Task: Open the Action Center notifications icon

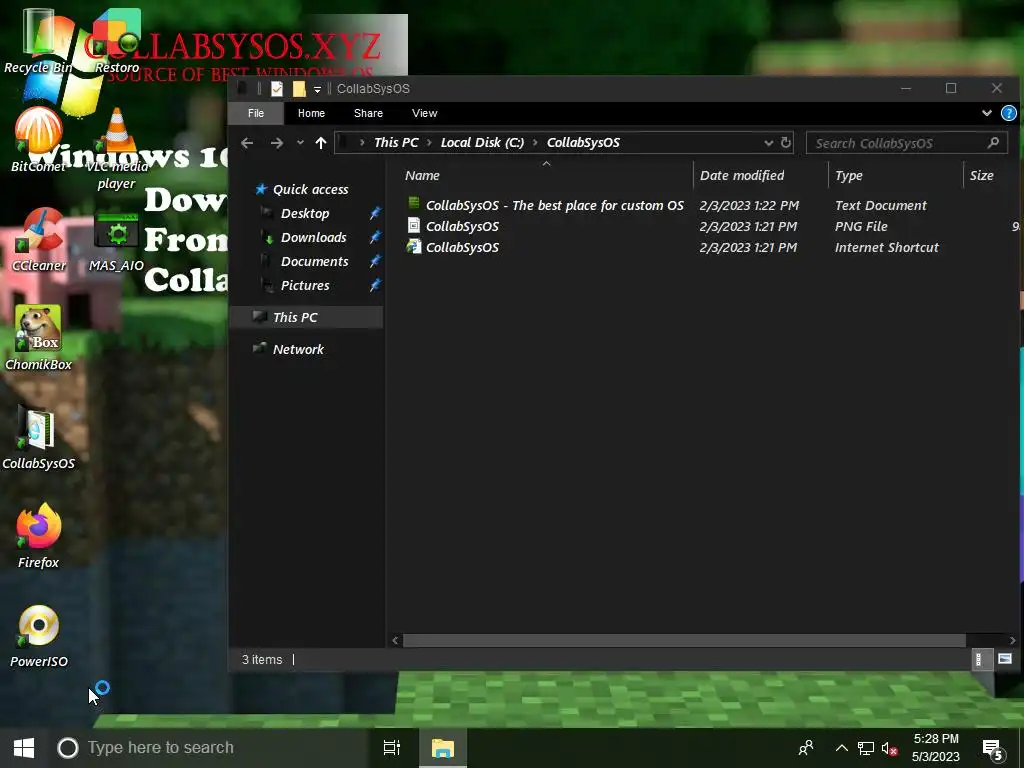Action: pos(993,750)
